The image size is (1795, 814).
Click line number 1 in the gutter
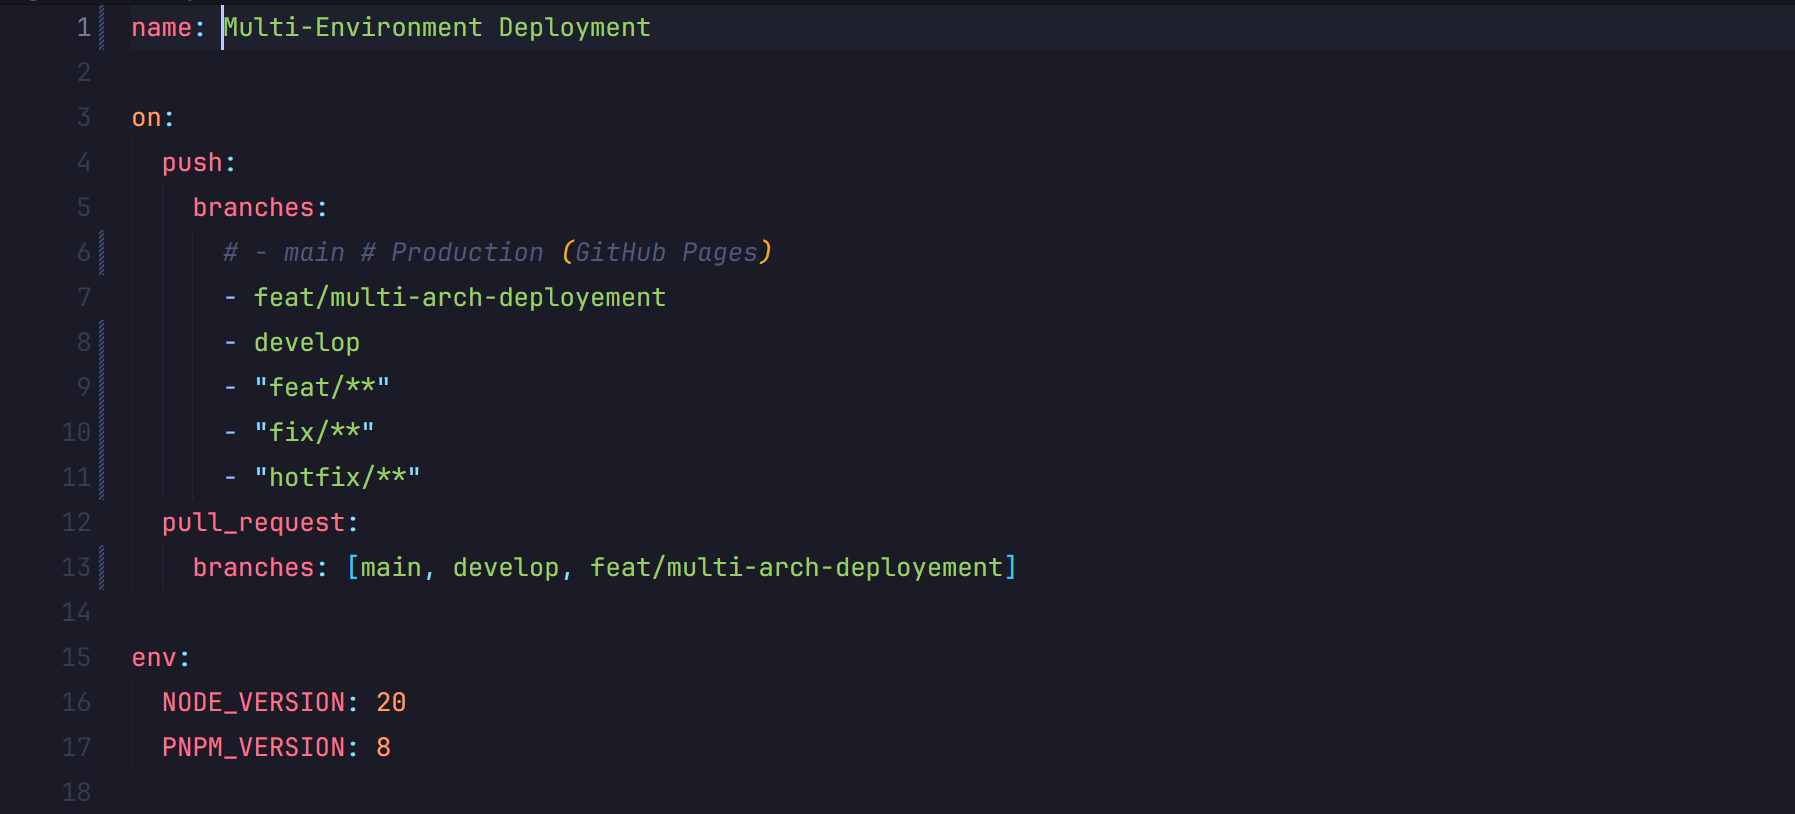click(x=83, y=28)
